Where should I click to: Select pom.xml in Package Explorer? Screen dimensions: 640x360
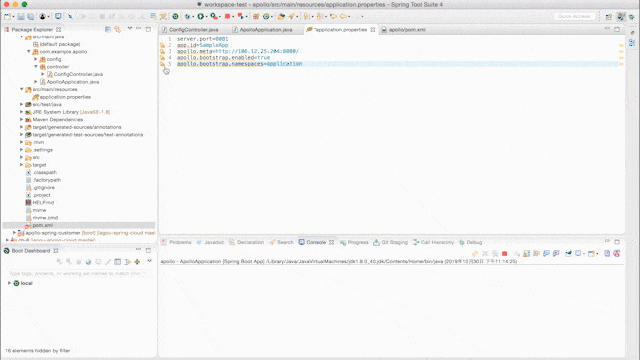(x=42, y=225)
